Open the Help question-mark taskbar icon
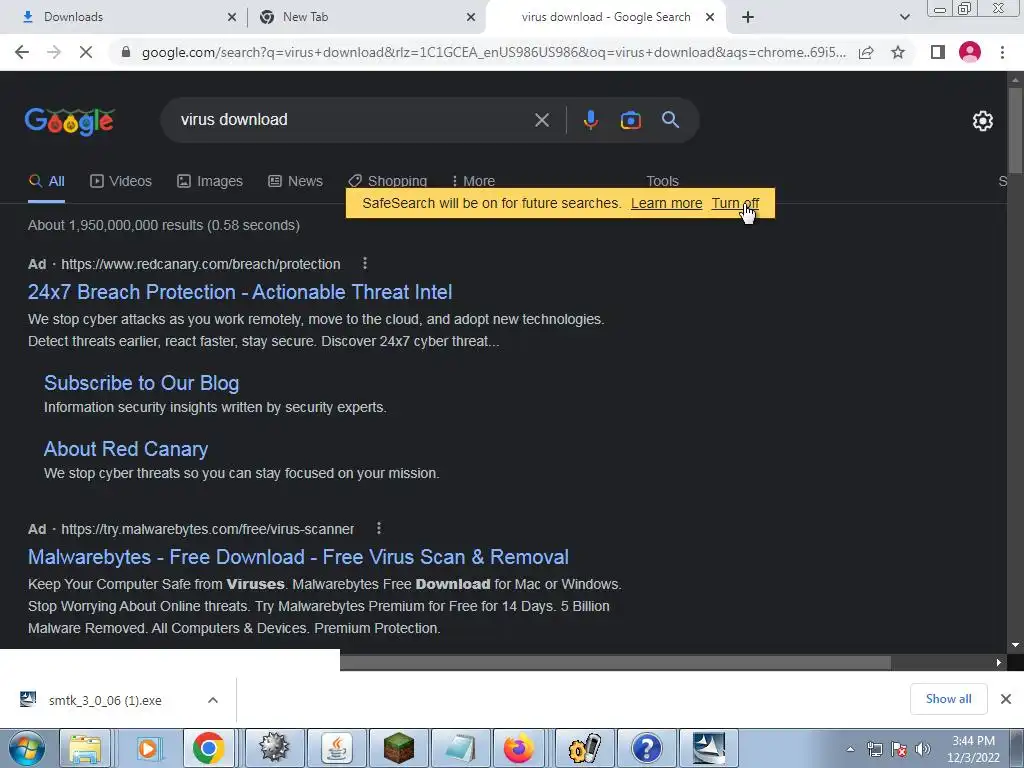Screen dimensions: 1024x768 pos(647,748)
